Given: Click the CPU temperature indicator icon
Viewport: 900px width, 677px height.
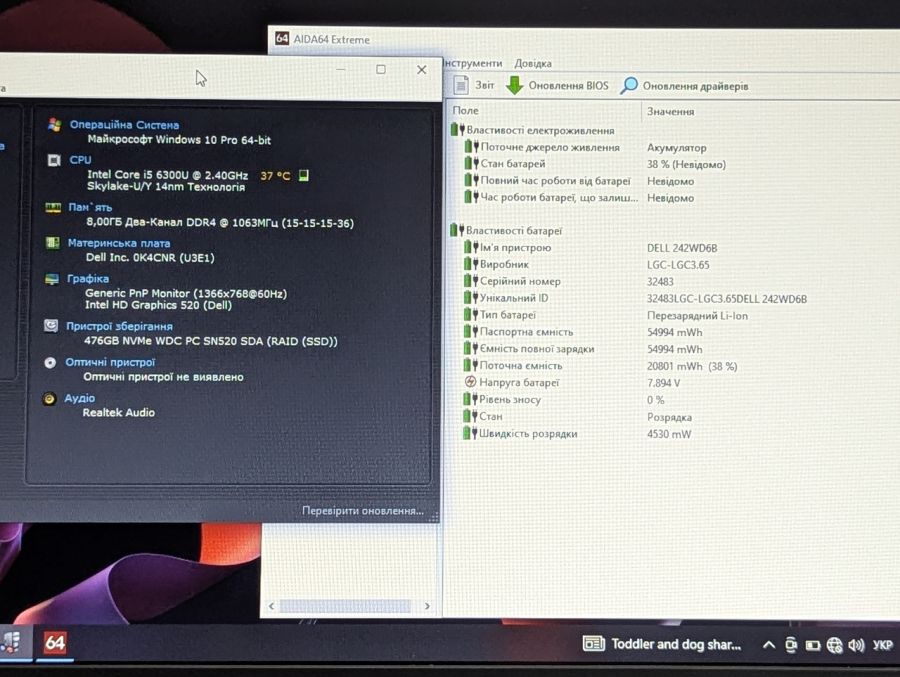Looking at the screenshot, I should point(304,175).
